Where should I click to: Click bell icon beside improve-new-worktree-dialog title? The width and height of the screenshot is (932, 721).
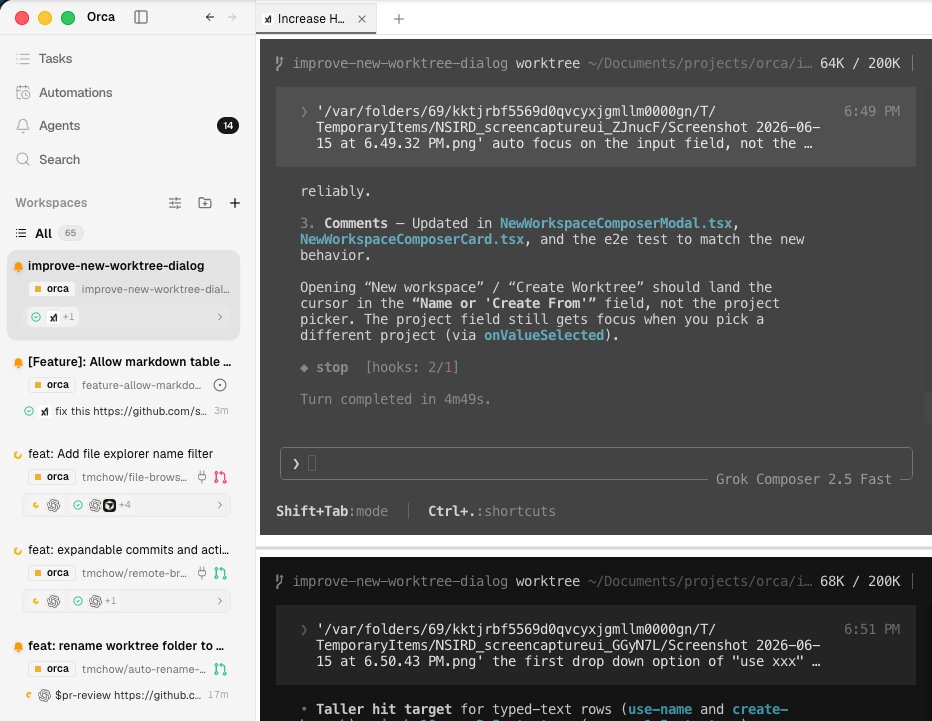[x=18, y=266]
